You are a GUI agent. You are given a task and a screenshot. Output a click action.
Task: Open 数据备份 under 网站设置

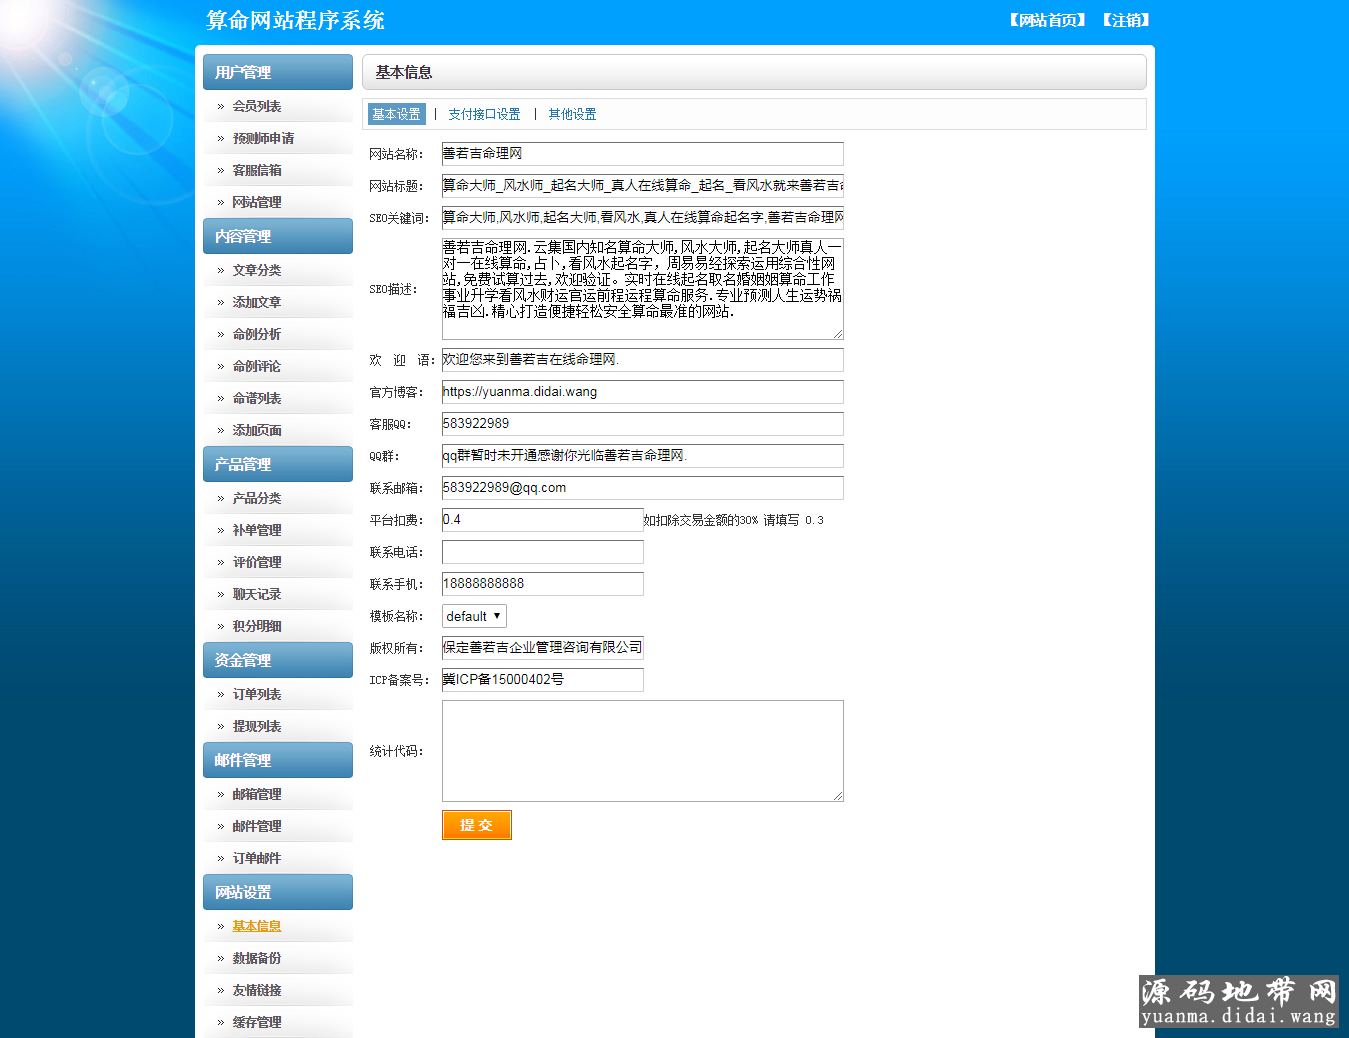(x=257, y=958)
